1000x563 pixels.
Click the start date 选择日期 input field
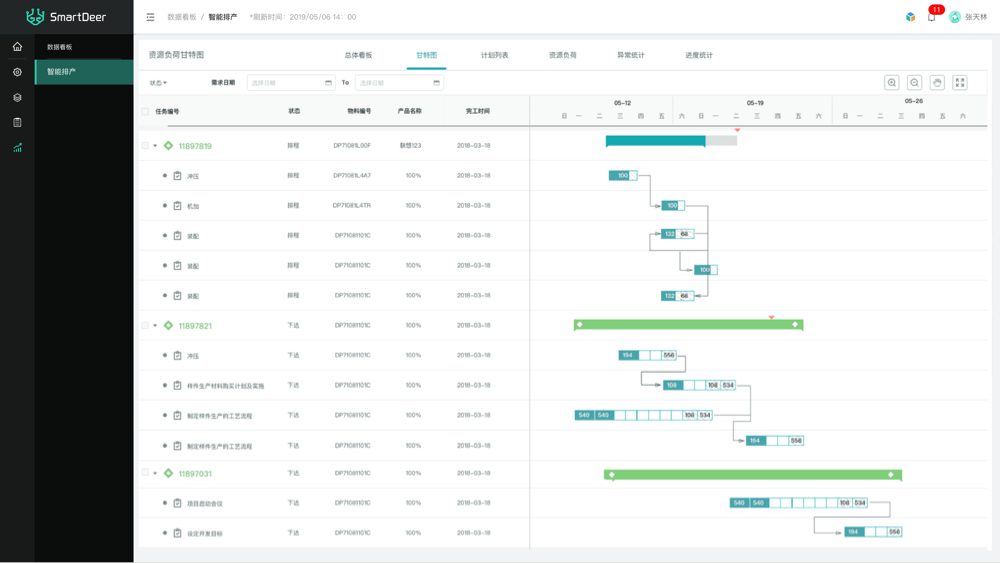290,83
